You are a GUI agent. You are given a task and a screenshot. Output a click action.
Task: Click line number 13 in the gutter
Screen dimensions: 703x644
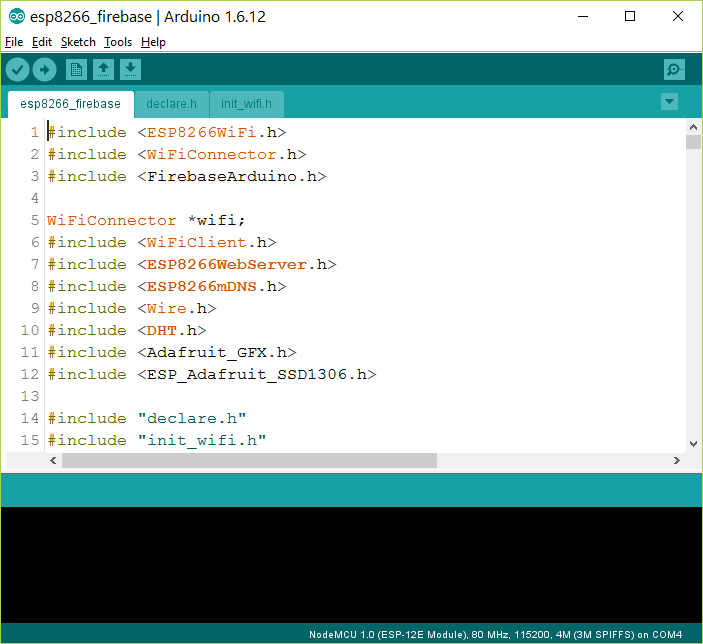coord(30,396)
